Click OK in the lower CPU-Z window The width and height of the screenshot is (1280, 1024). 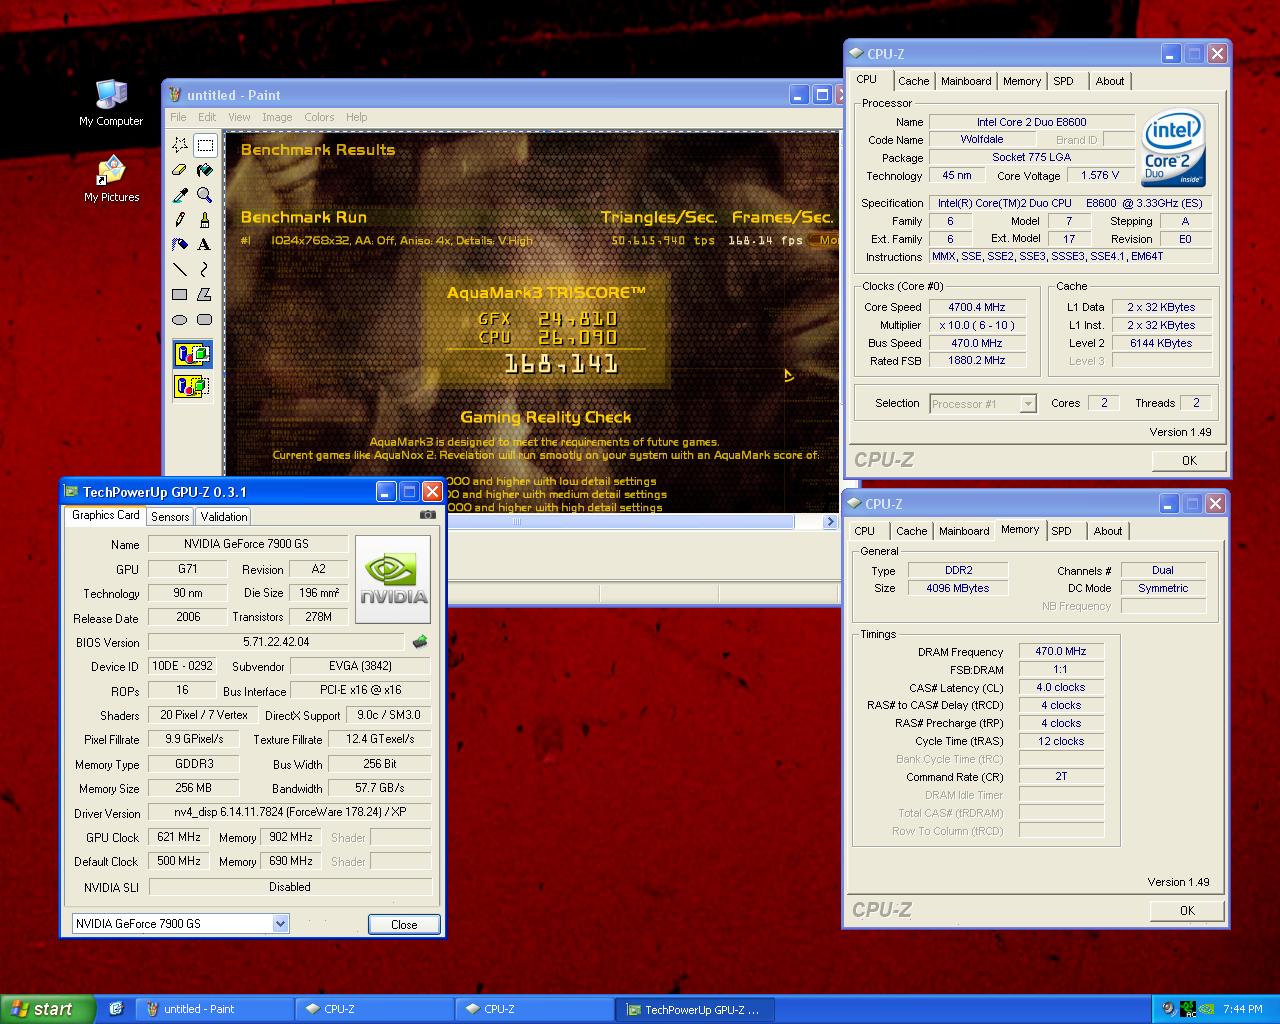1187,910
